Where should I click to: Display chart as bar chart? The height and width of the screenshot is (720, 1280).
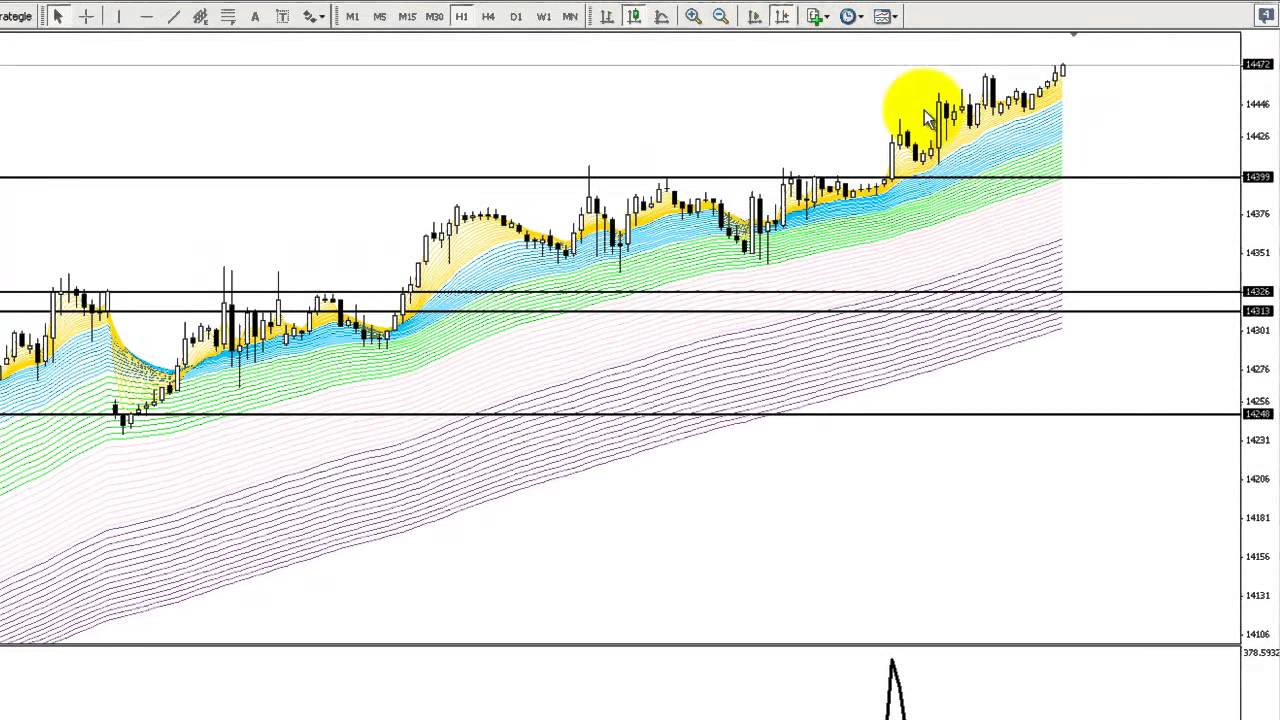607,16
